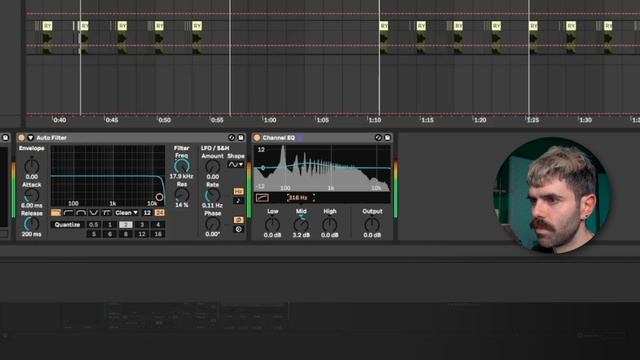Select quantize value 8
Viewport: 640px width, 360px height.
126,234
